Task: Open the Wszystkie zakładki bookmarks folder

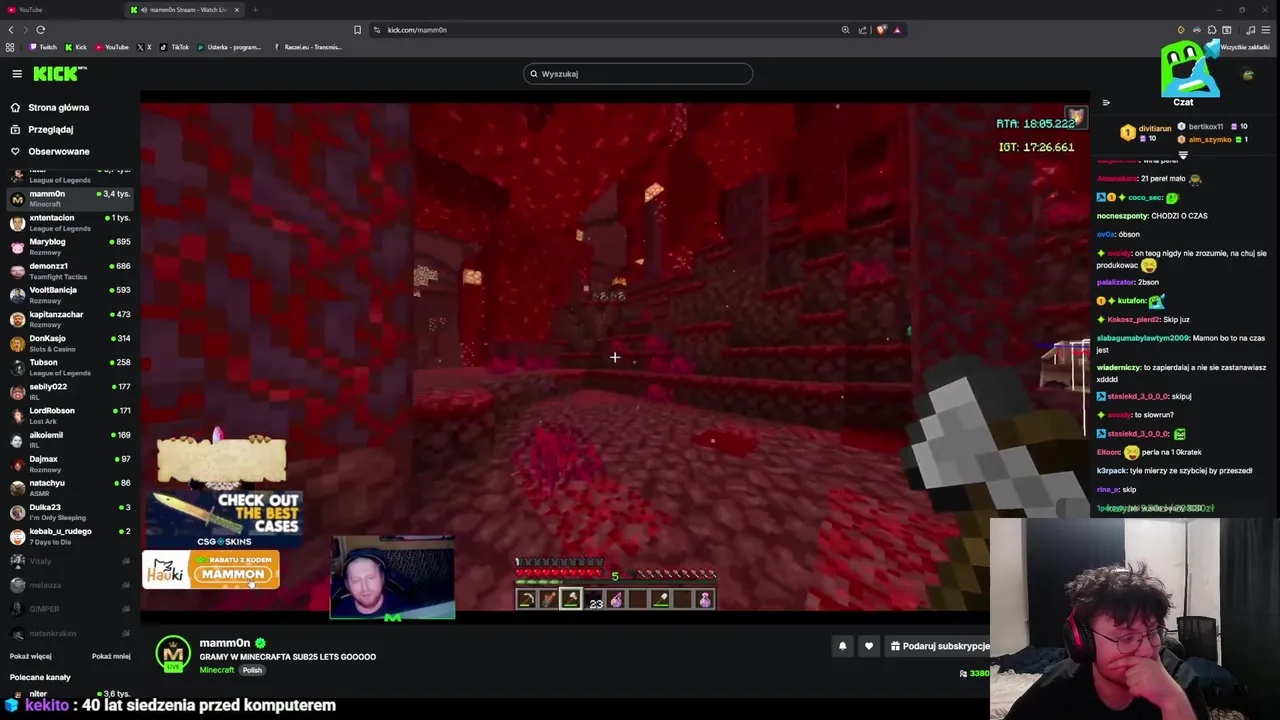Action: 1244,47
